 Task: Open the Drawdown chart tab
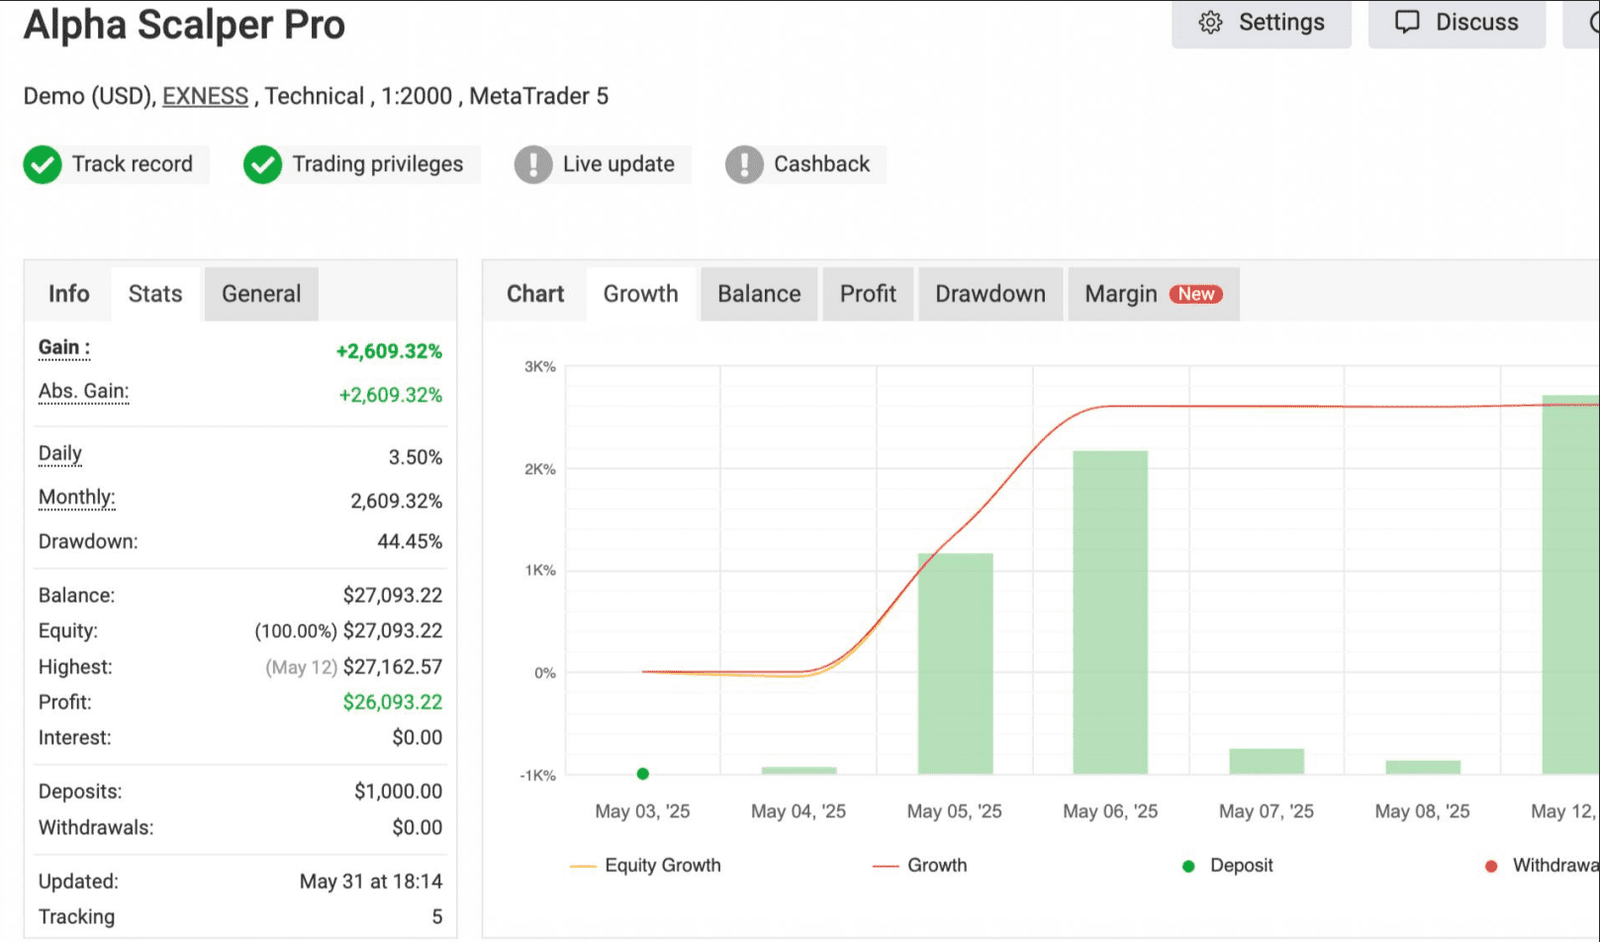(990, 294)
